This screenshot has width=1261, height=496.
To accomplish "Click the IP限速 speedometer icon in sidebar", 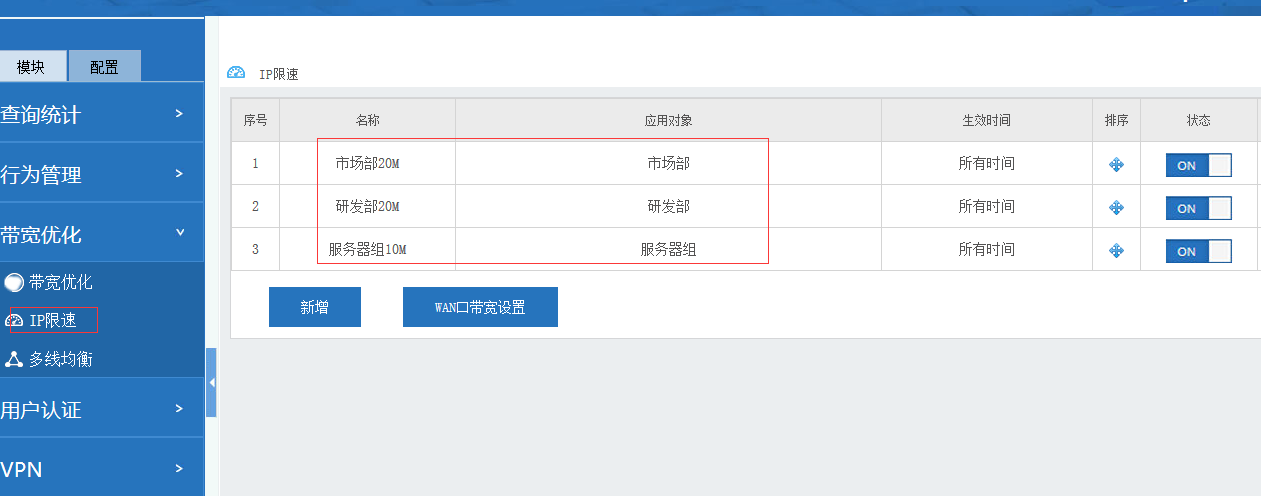I will point(14,321).
